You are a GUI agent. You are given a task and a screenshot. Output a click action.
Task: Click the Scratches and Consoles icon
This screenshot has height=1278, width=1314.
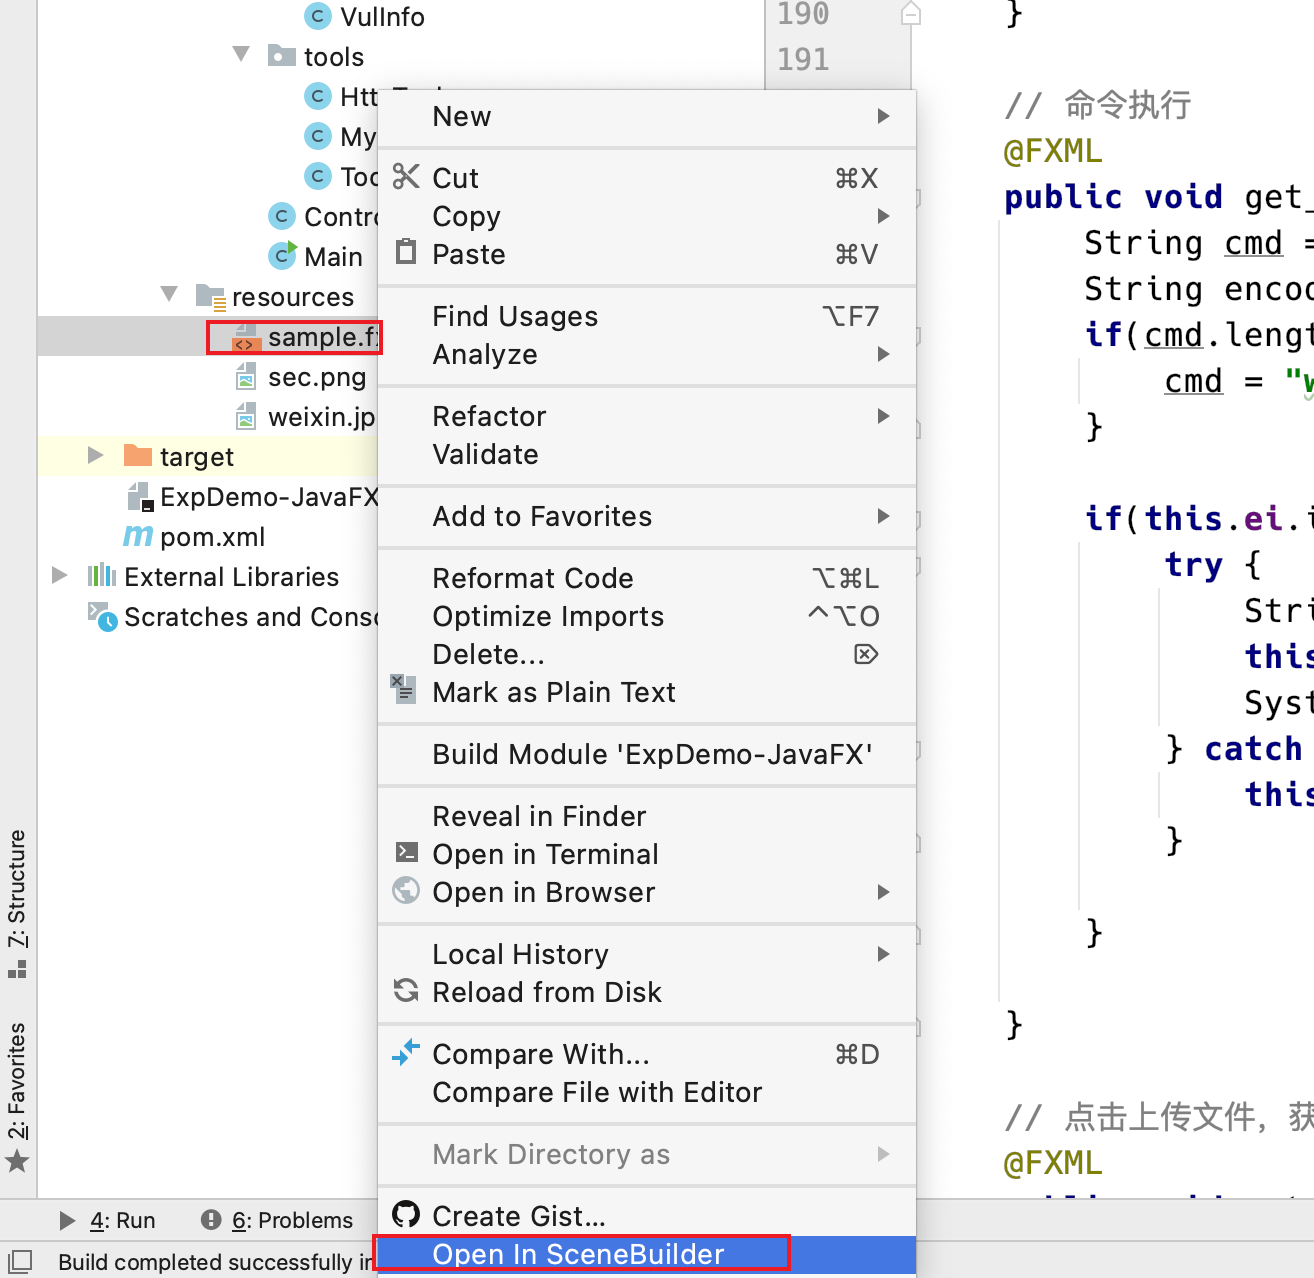coord(102,616)
